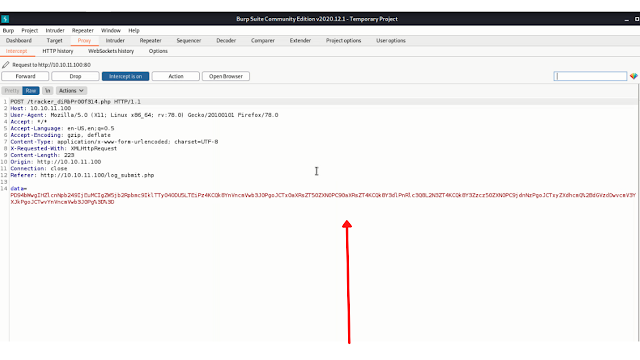Open the Window menu

tap(111, 30)
